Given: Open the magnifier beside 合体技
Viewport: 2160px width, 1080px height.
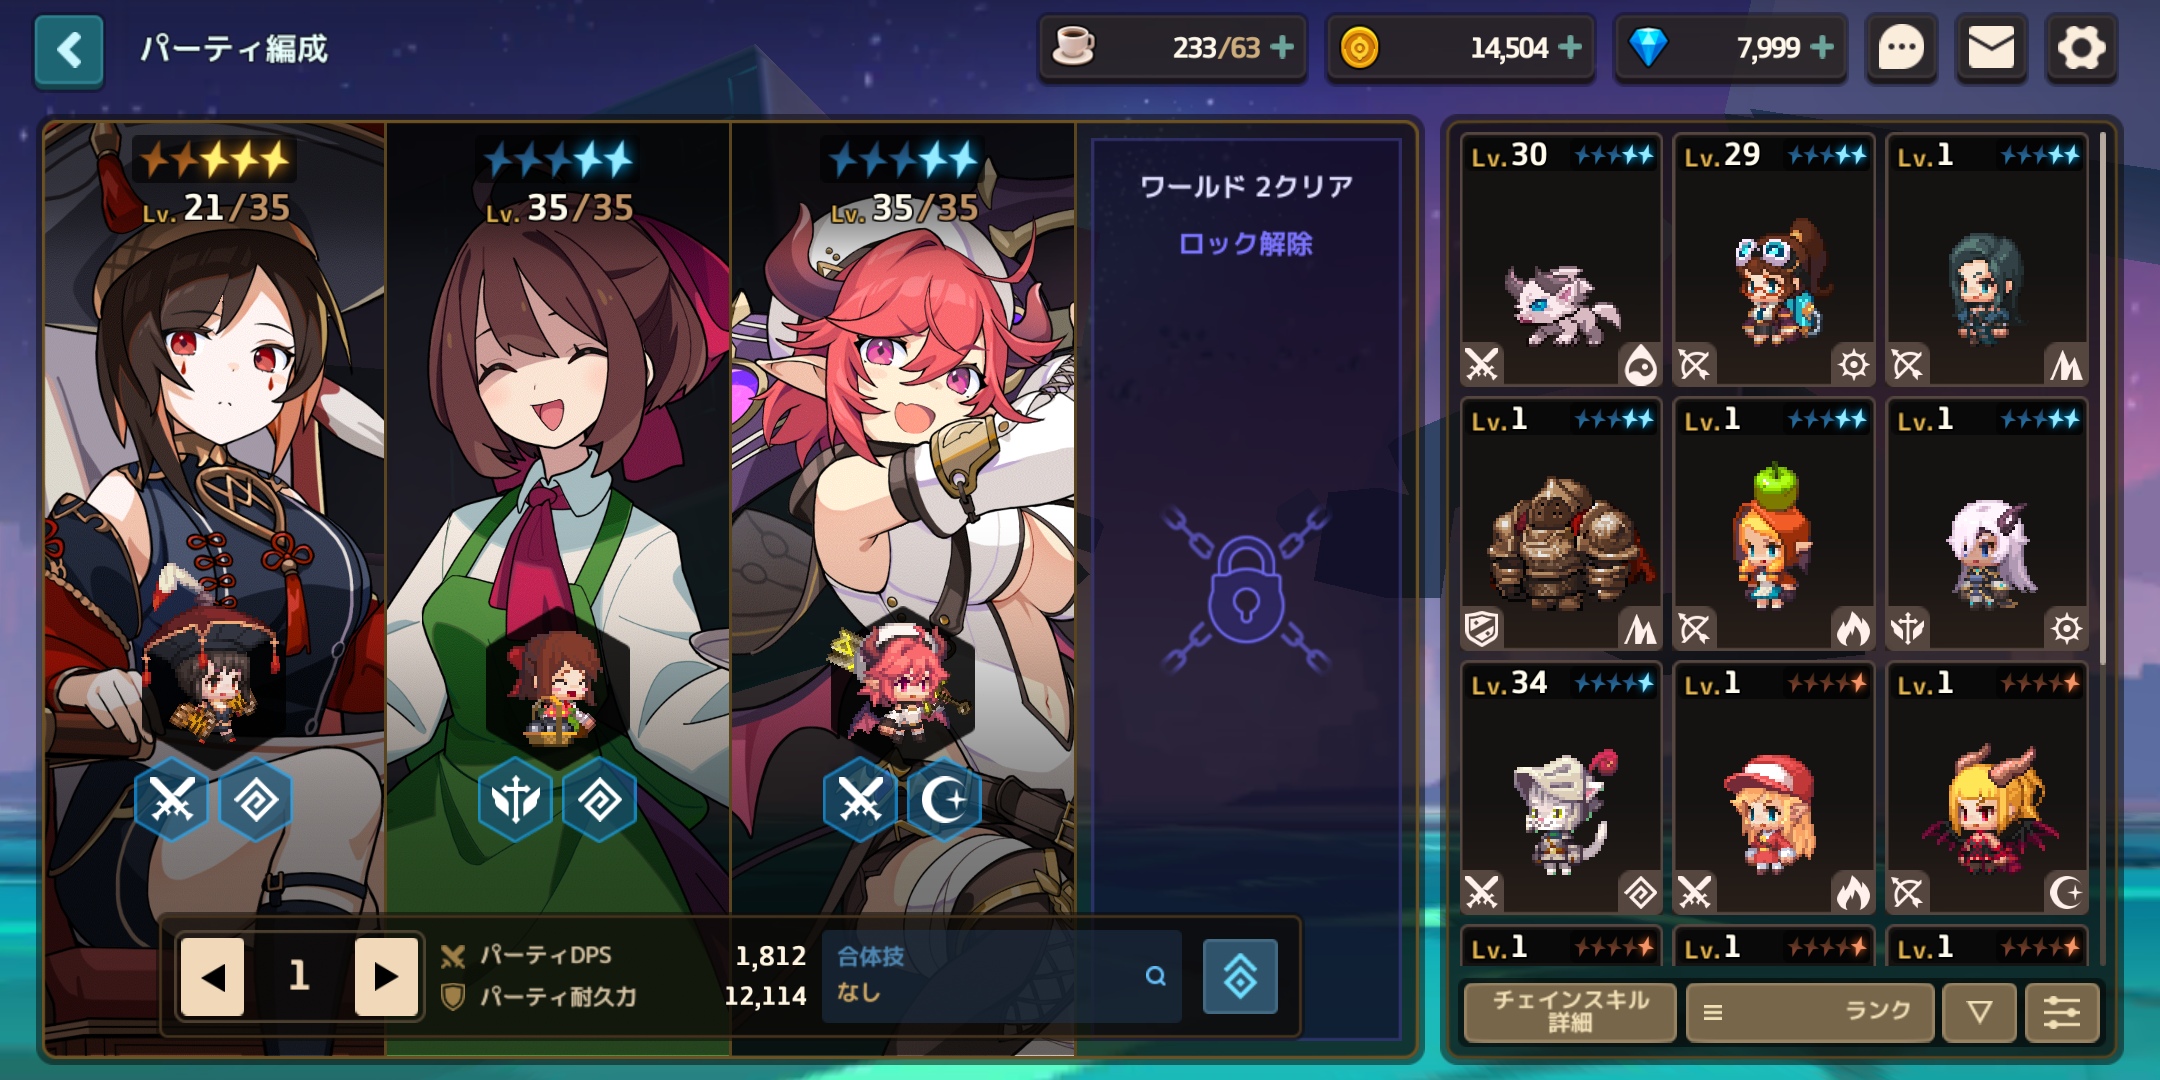Looking at the screenshot, I should pyautogui.click(x=1155, y=976).
